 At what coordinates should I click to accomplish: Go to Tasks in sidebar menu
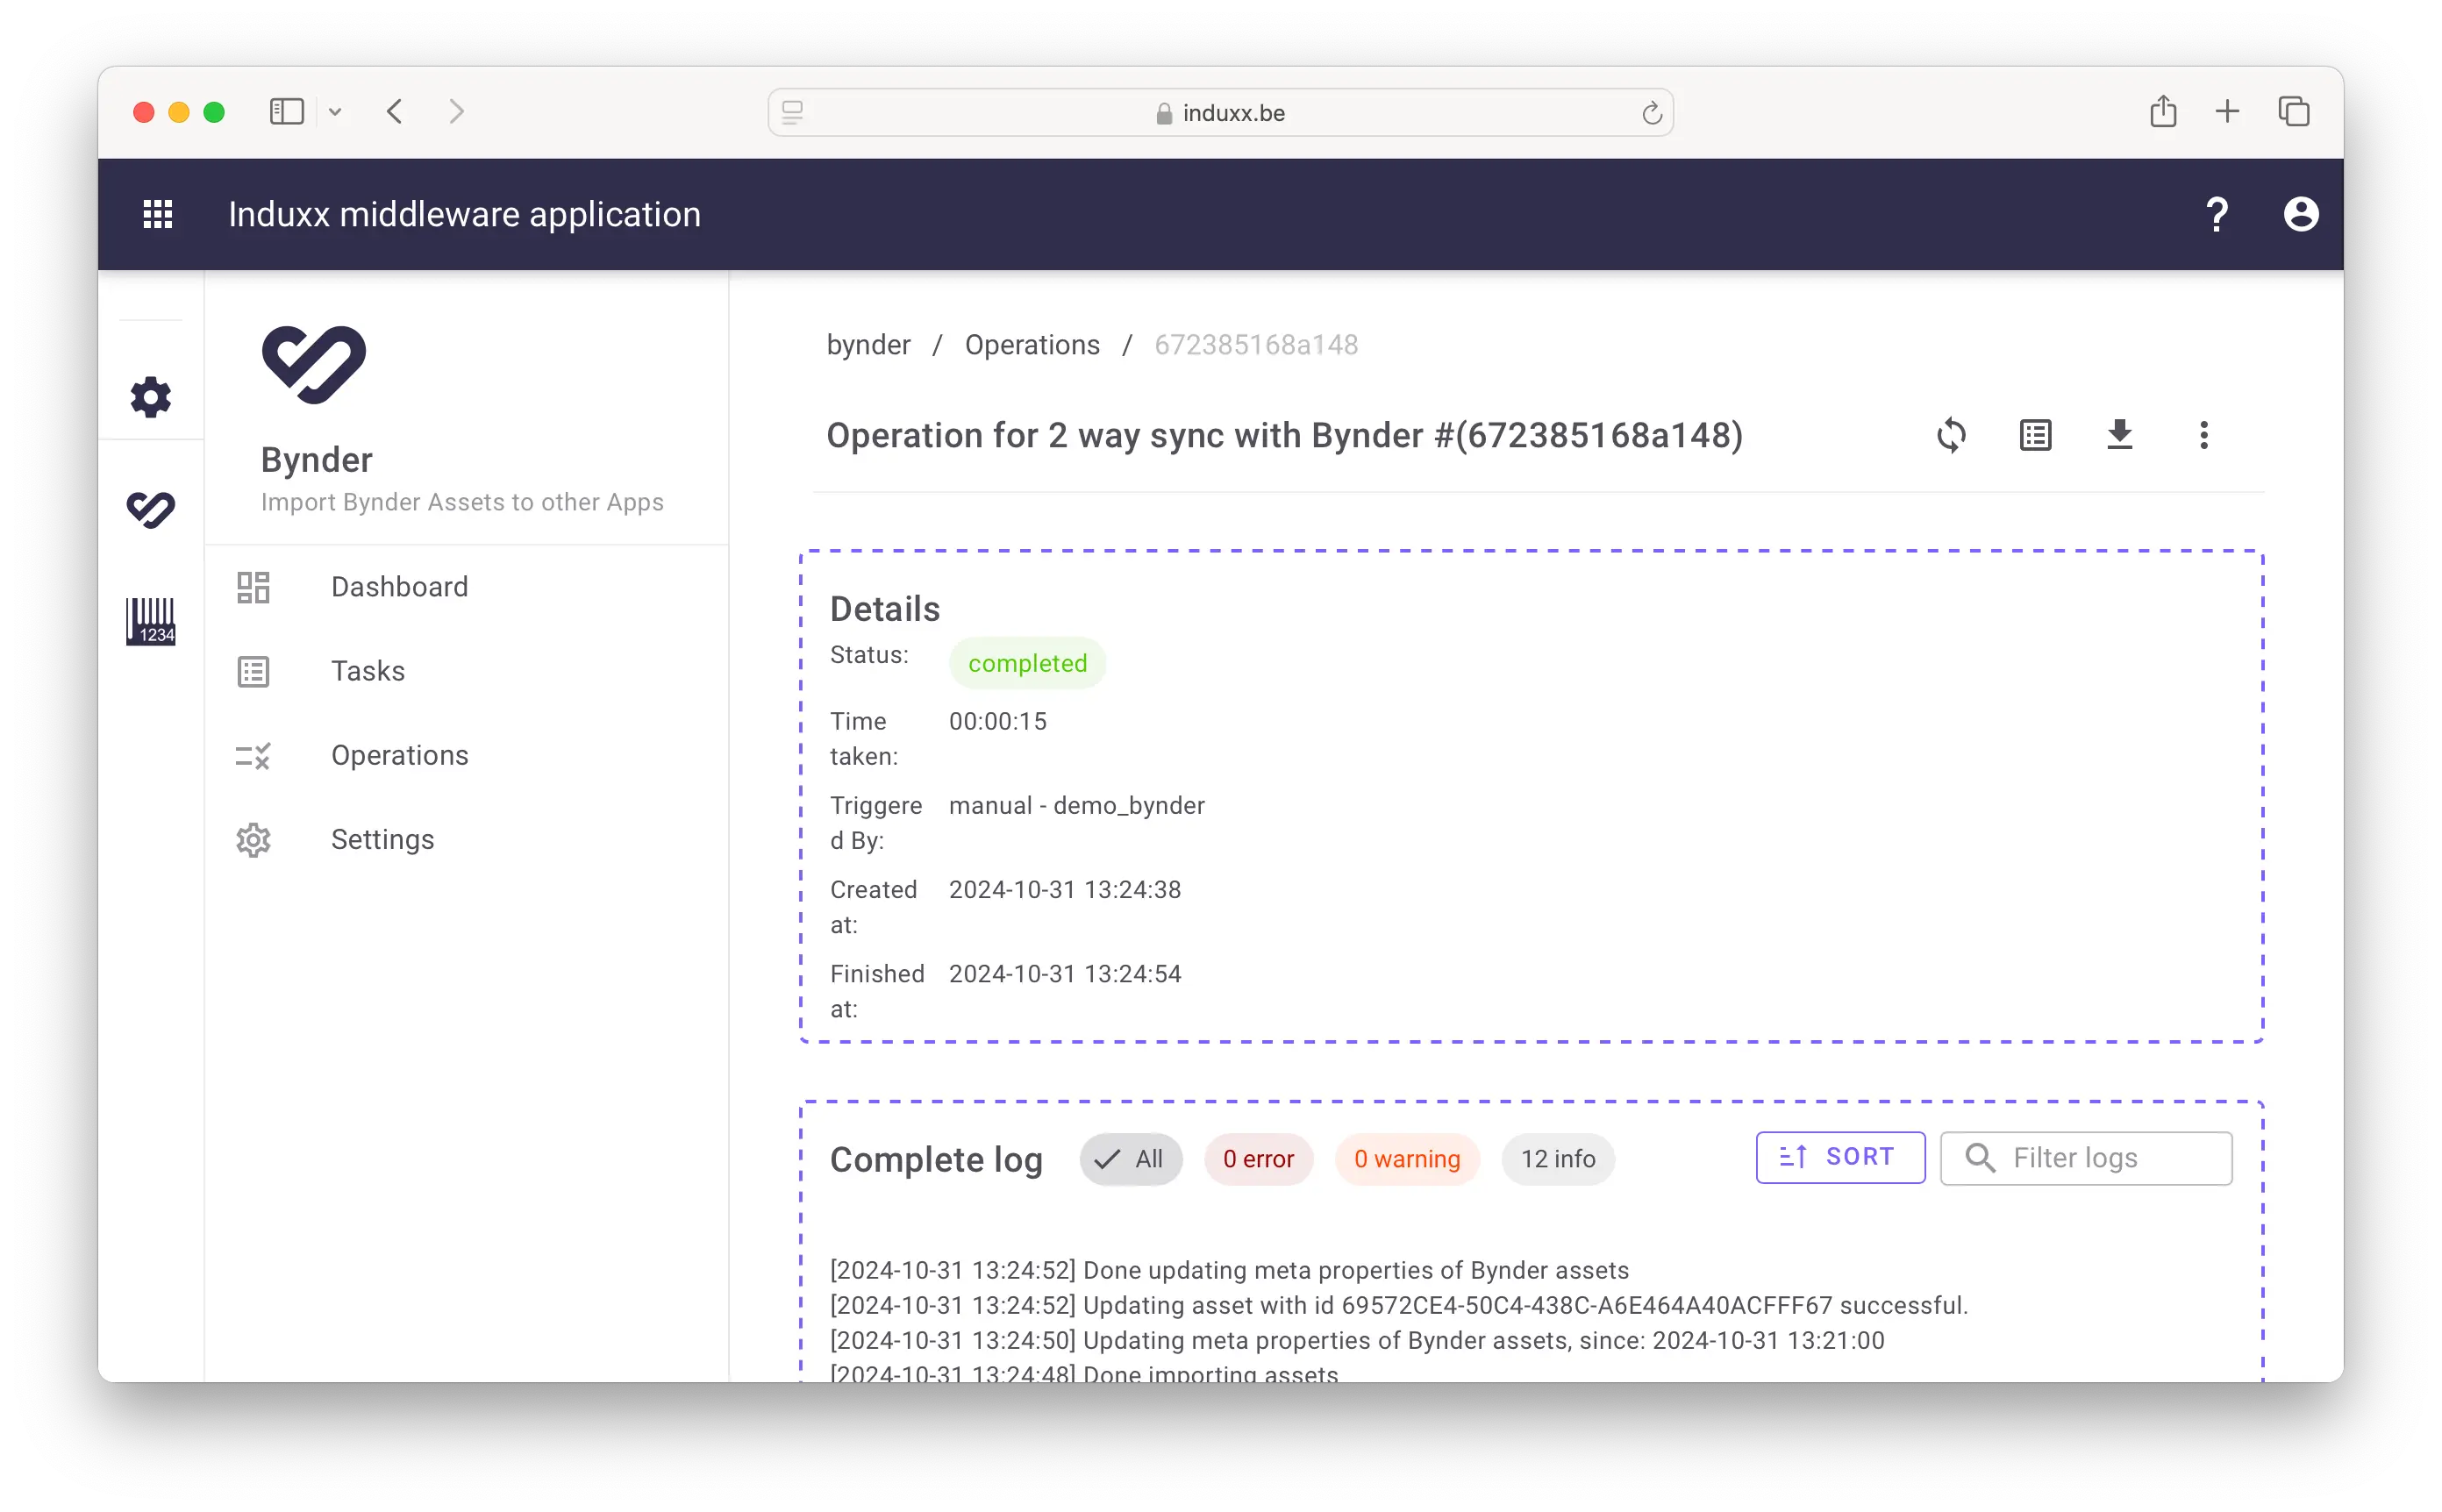pos(367,671)
